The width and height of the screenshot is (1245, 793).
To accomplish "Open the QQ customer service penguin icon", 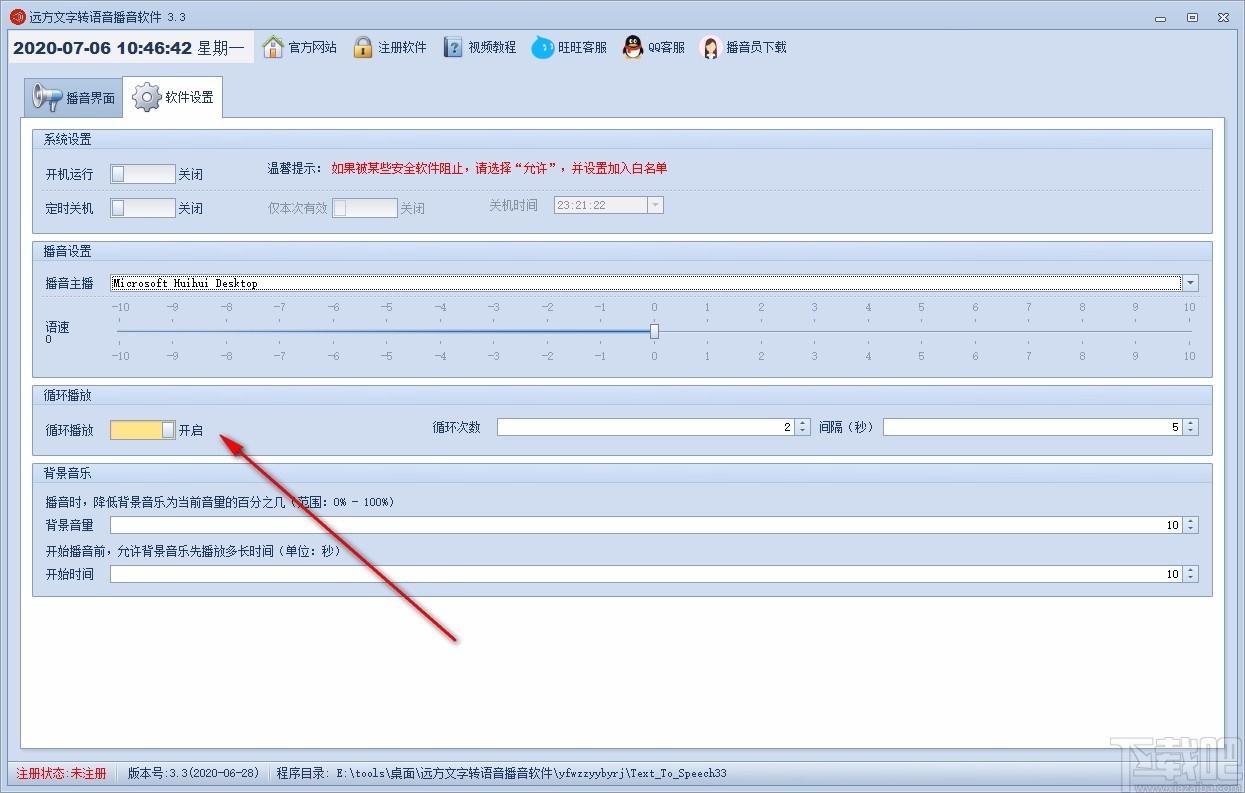I will coord(633,47).
